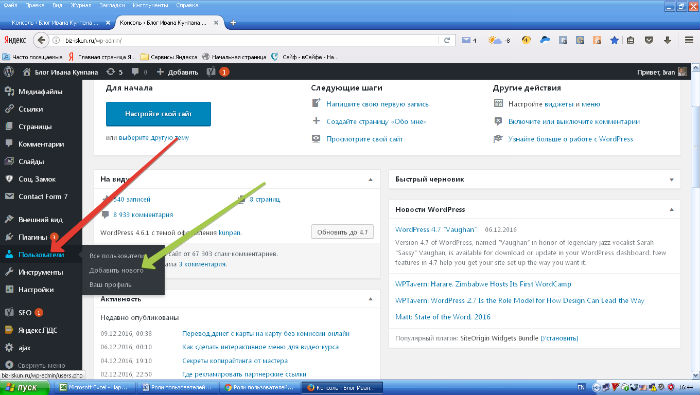
Task: Open the comments bubble in admin bar
Action: tap(139, 72)
